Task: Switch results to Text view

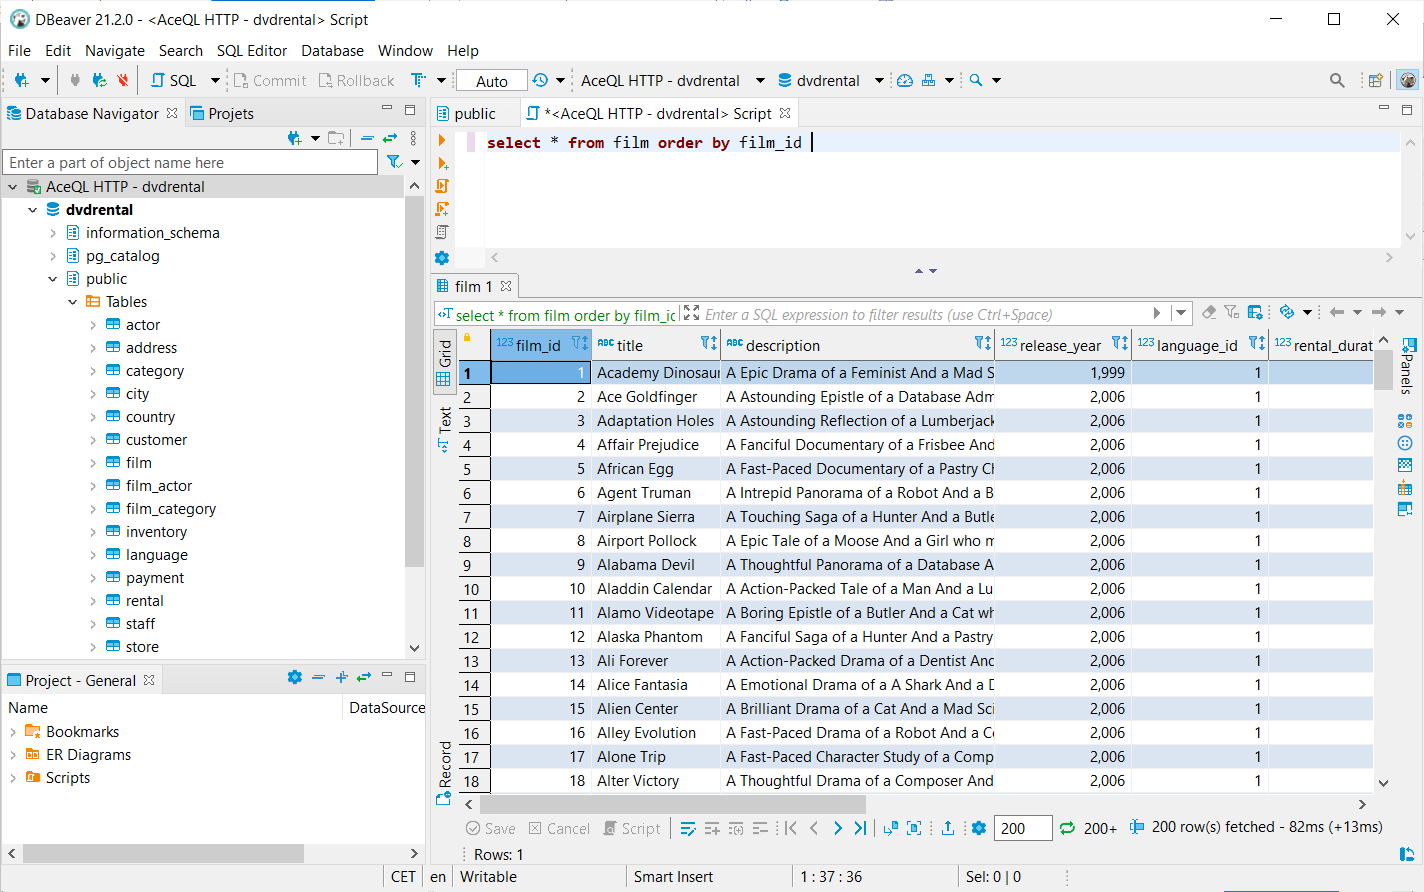Action: [x=444, y=430]
